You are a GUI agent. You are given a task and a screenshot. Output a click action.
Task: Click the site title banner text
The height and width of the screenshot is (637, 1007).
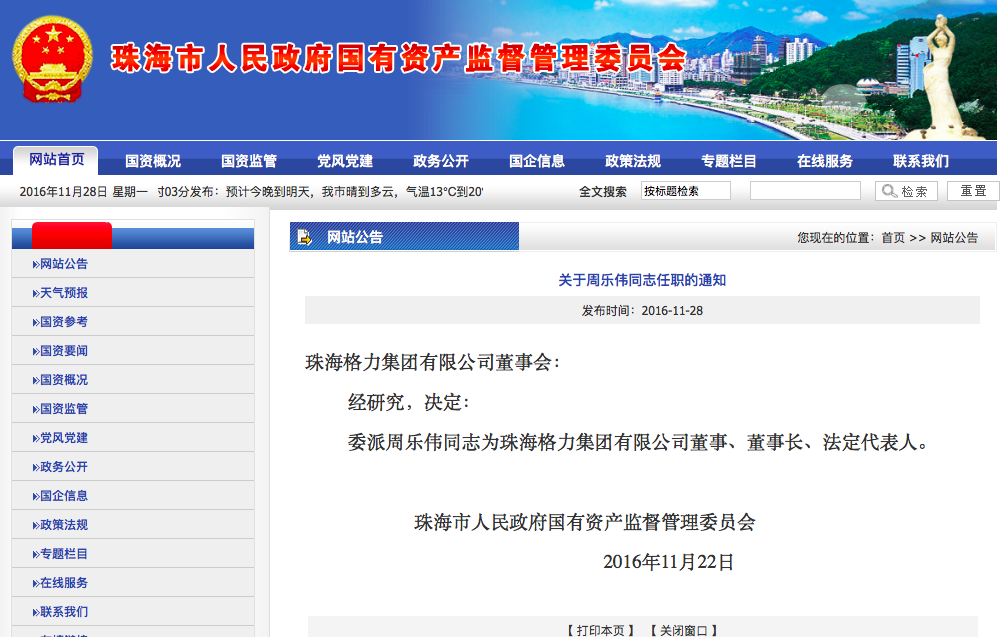click(x=398, y=58)
